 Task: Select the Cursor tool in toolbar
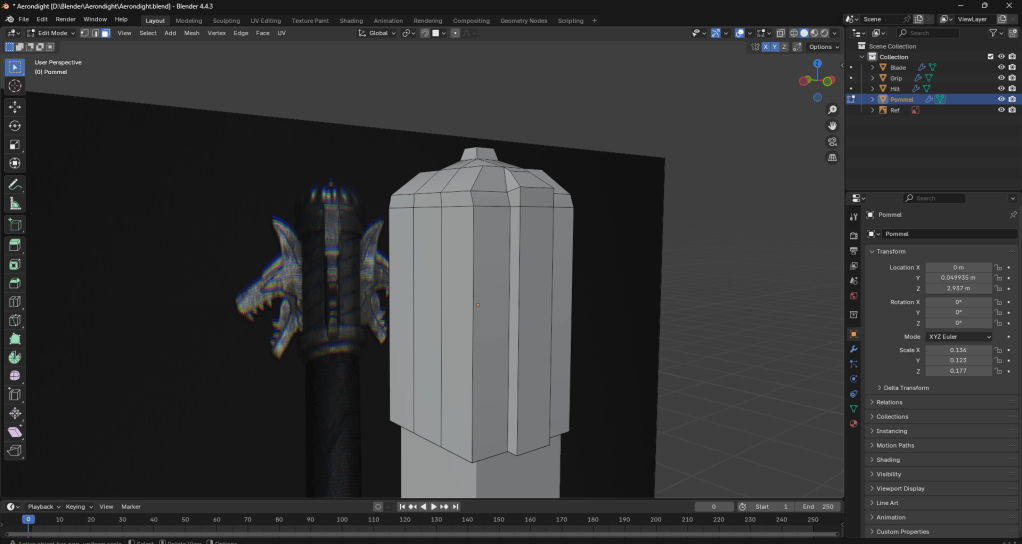pos(15,86)
